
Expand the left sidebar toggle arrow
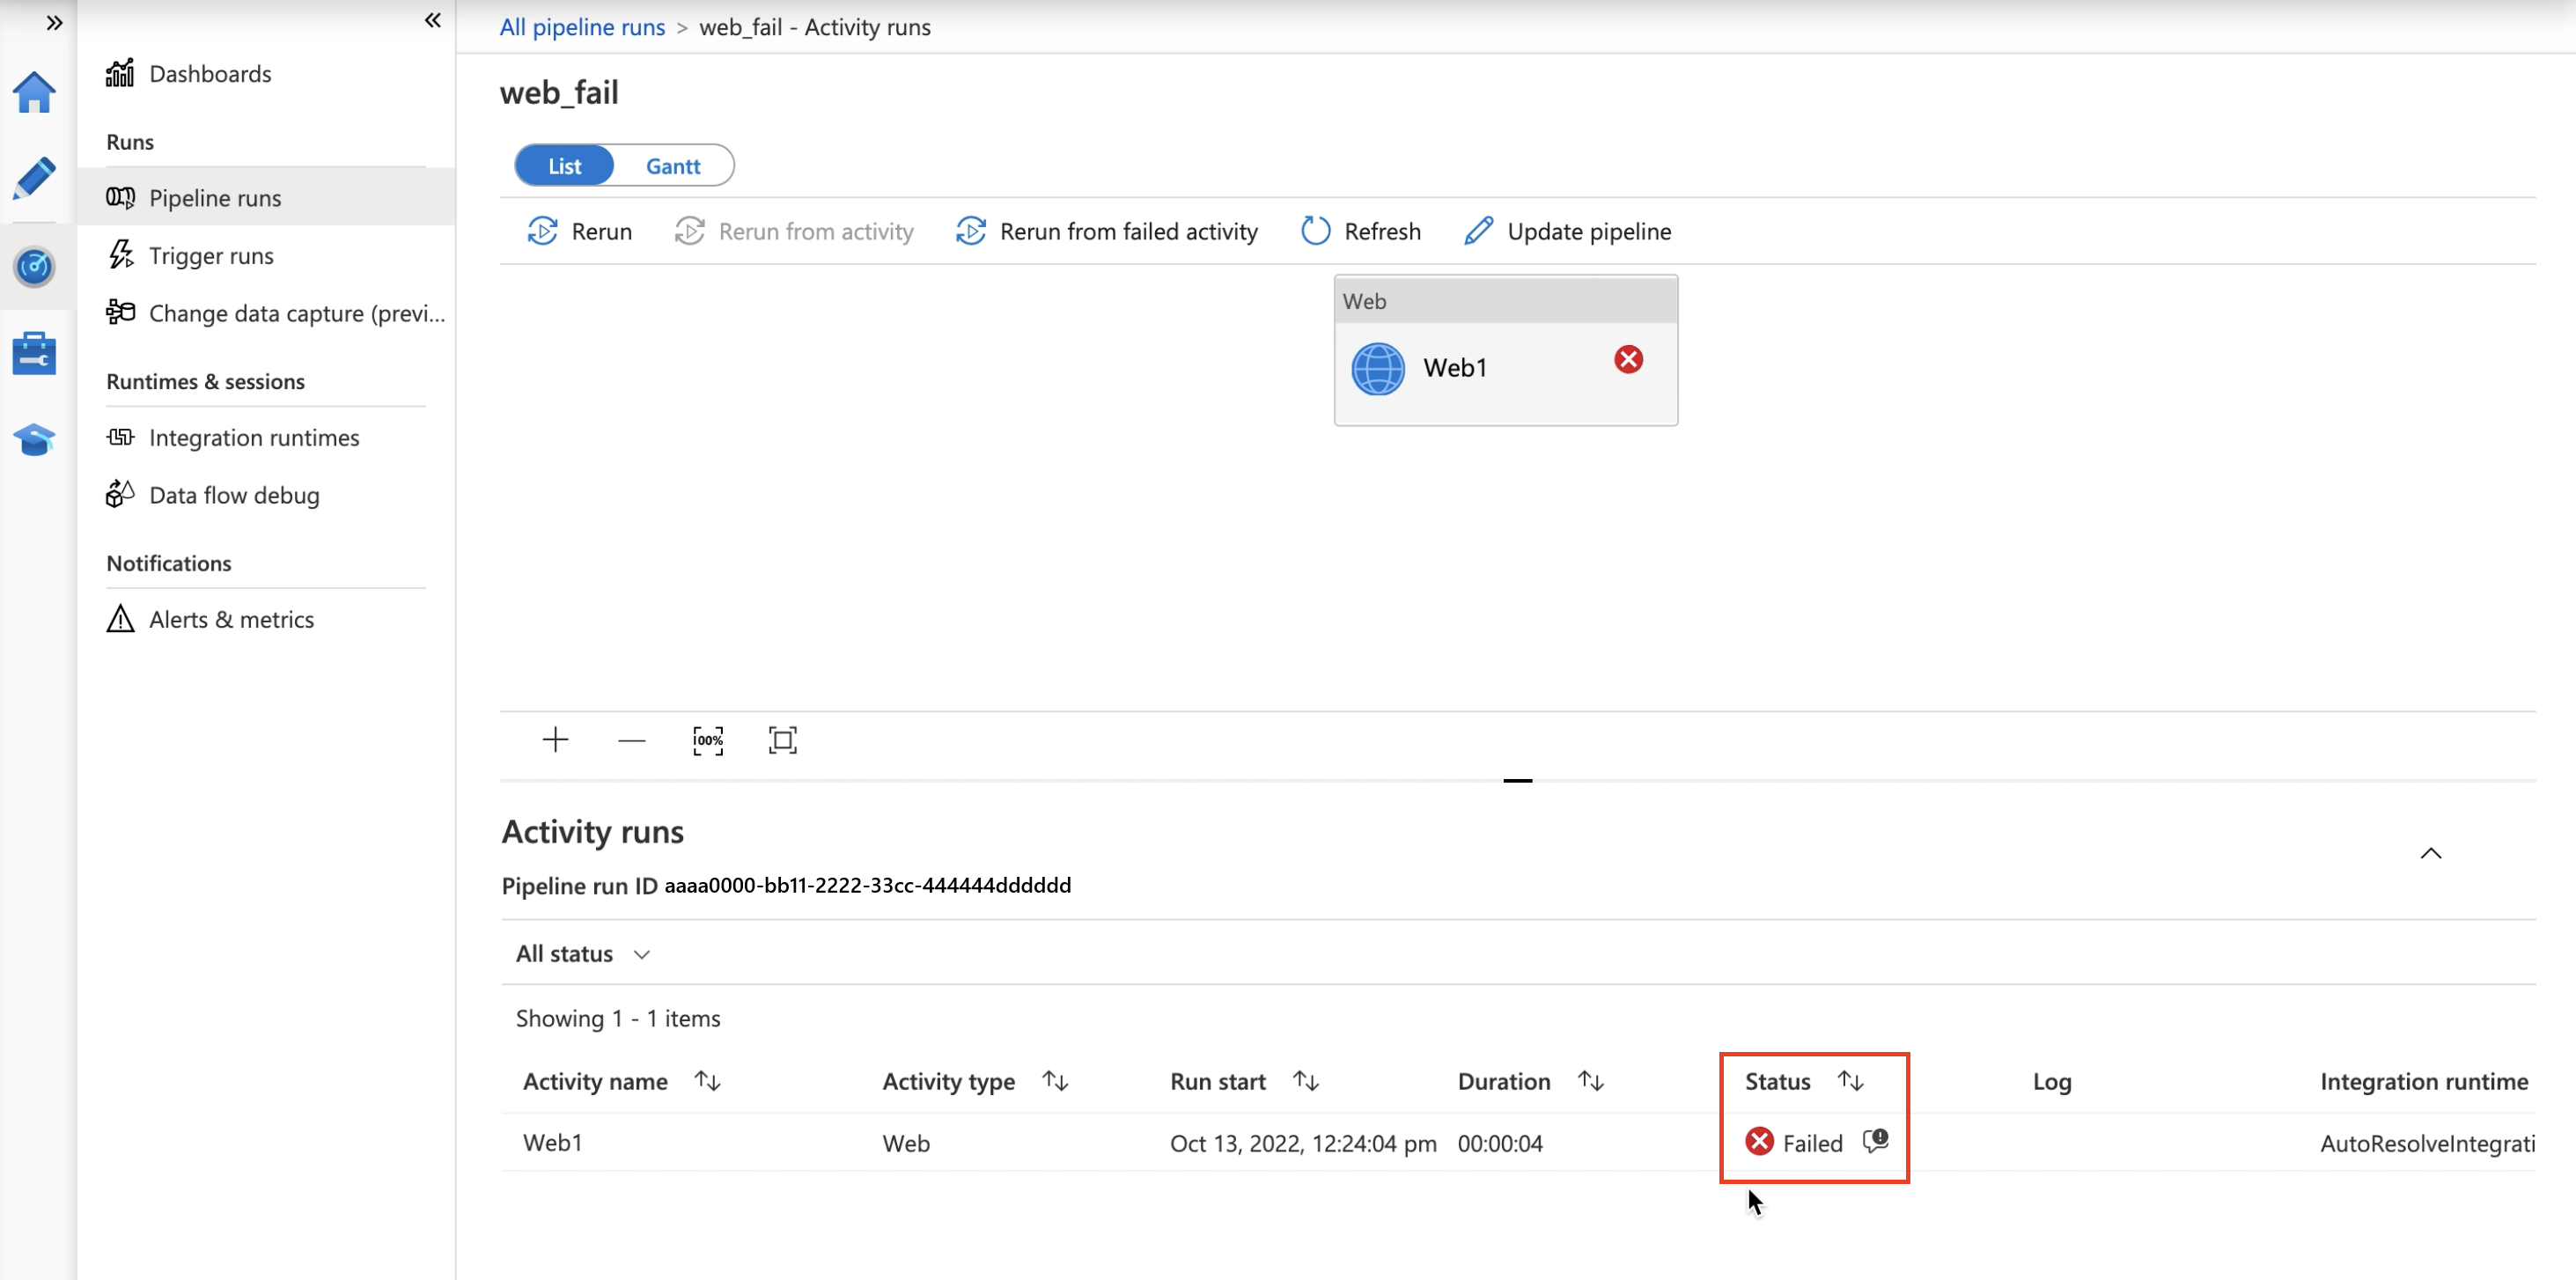click(55, 21)
